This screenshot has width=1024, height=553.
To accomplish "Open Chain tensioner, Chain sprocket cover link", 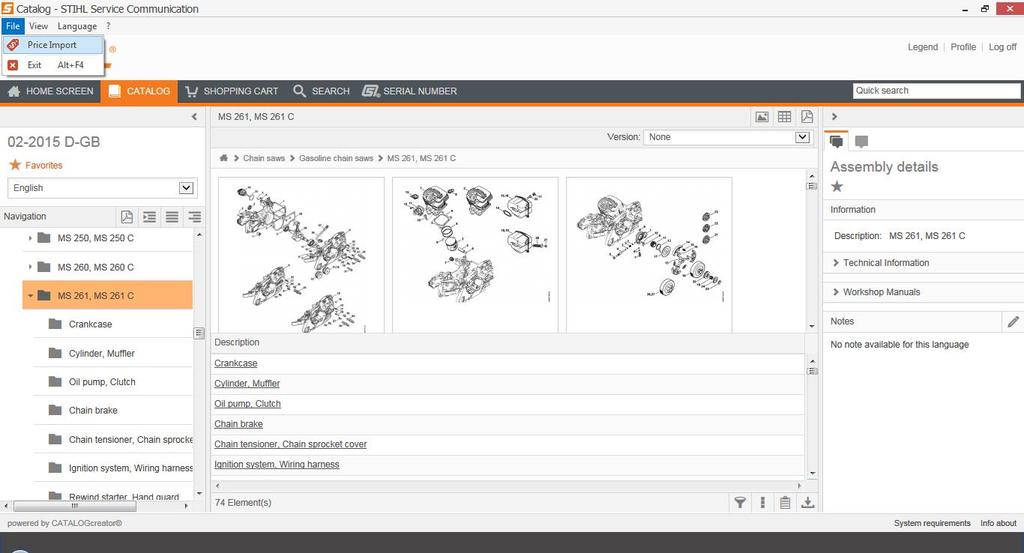I will [x=291, y=445].
